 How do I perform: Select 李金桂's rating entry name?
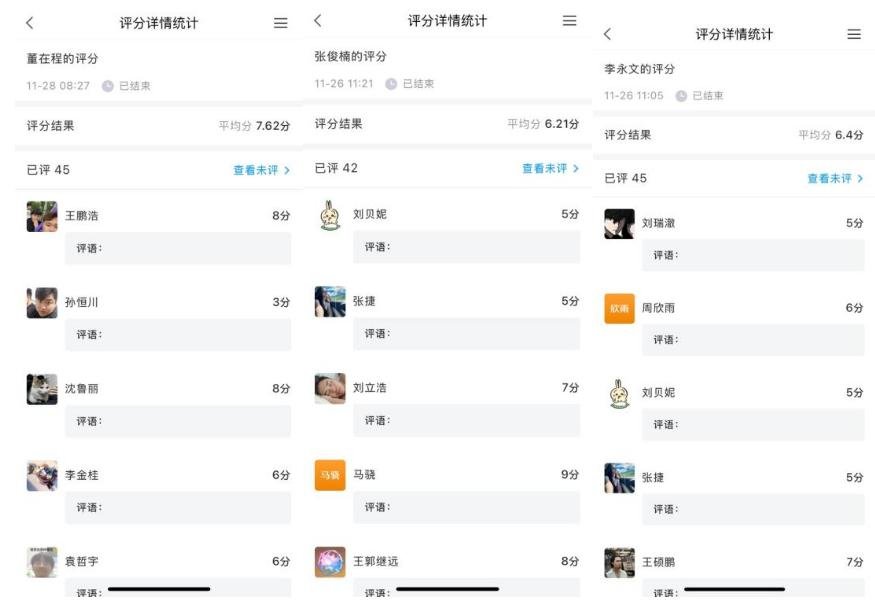(x=82, y=475)
